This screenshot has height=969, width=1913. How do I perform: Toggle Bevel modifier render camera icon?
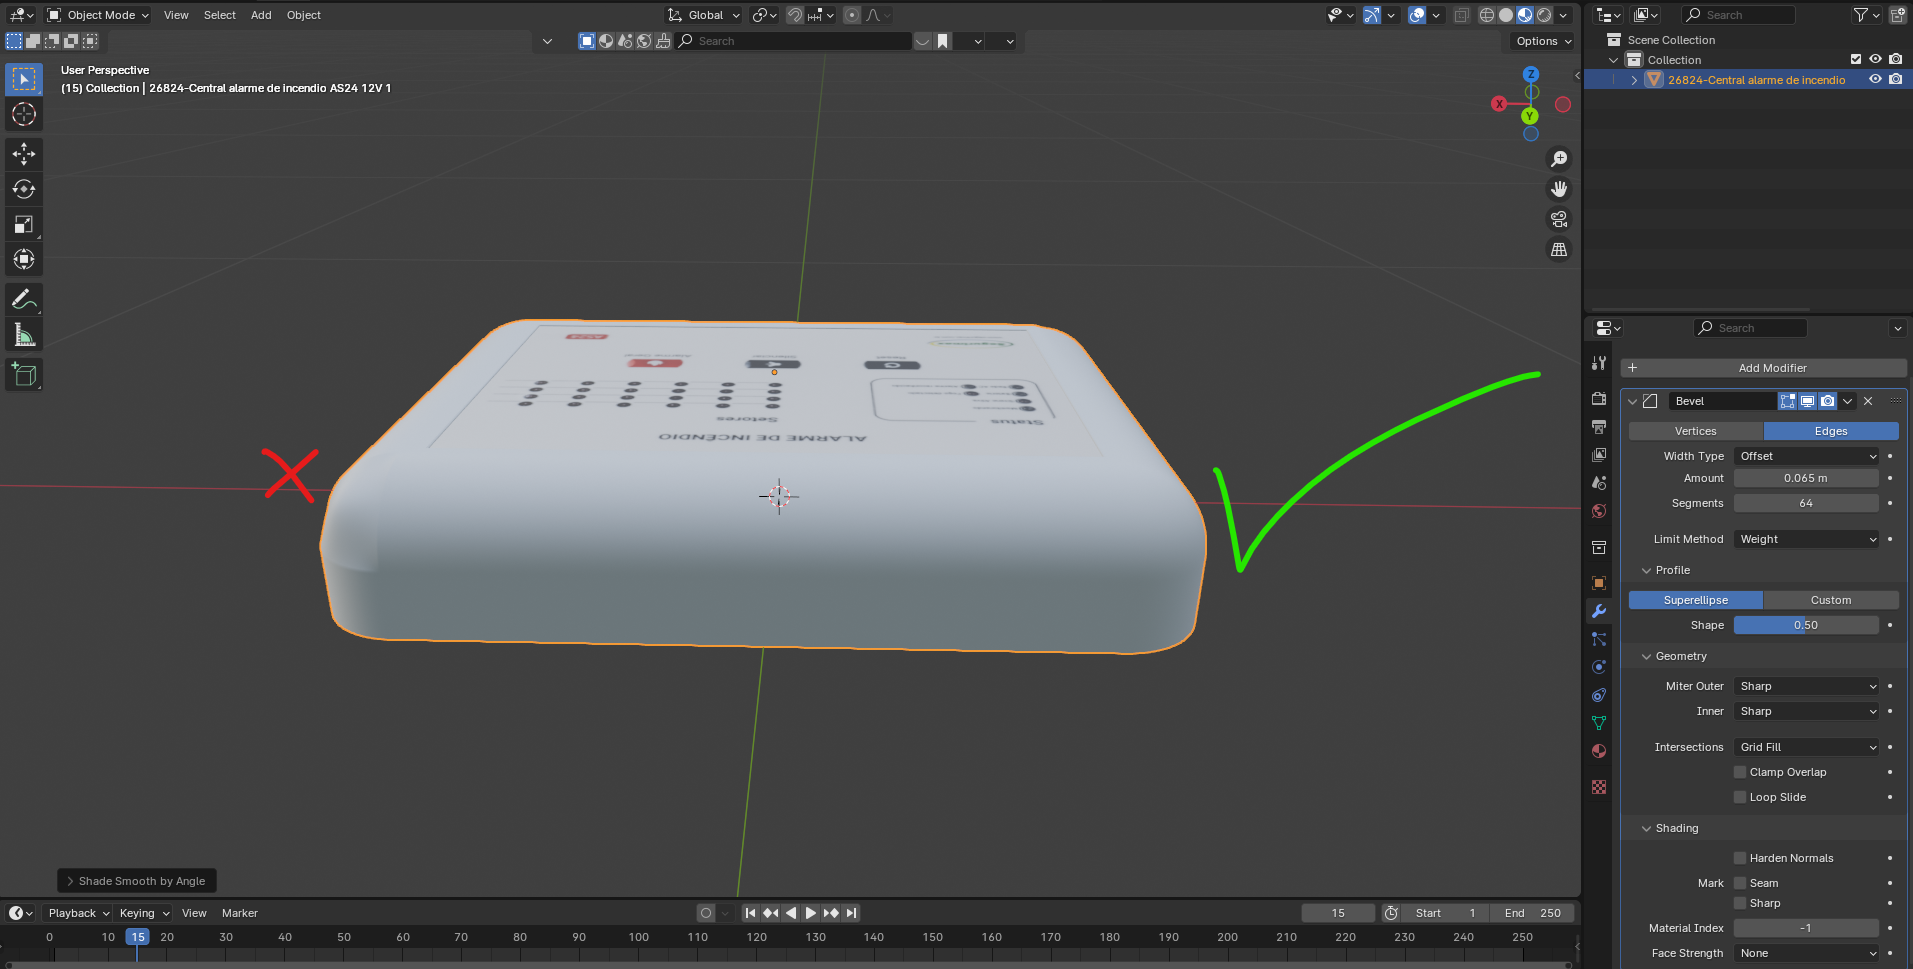(x=1827, y=401)
